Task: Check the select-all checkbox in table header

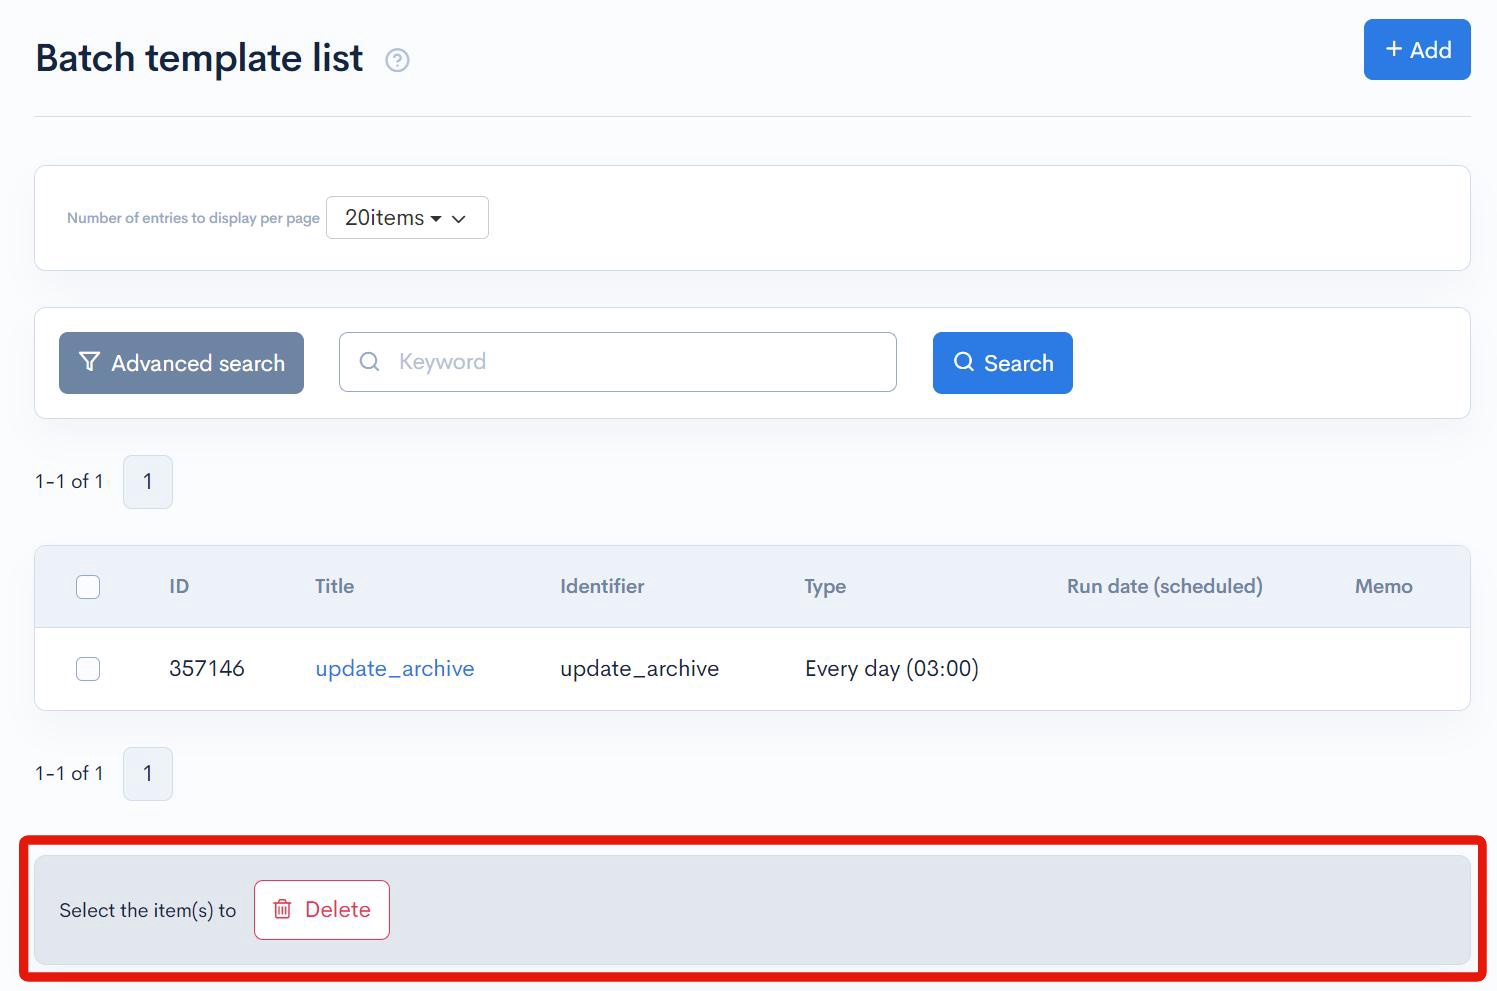Action: coord(88,587)
